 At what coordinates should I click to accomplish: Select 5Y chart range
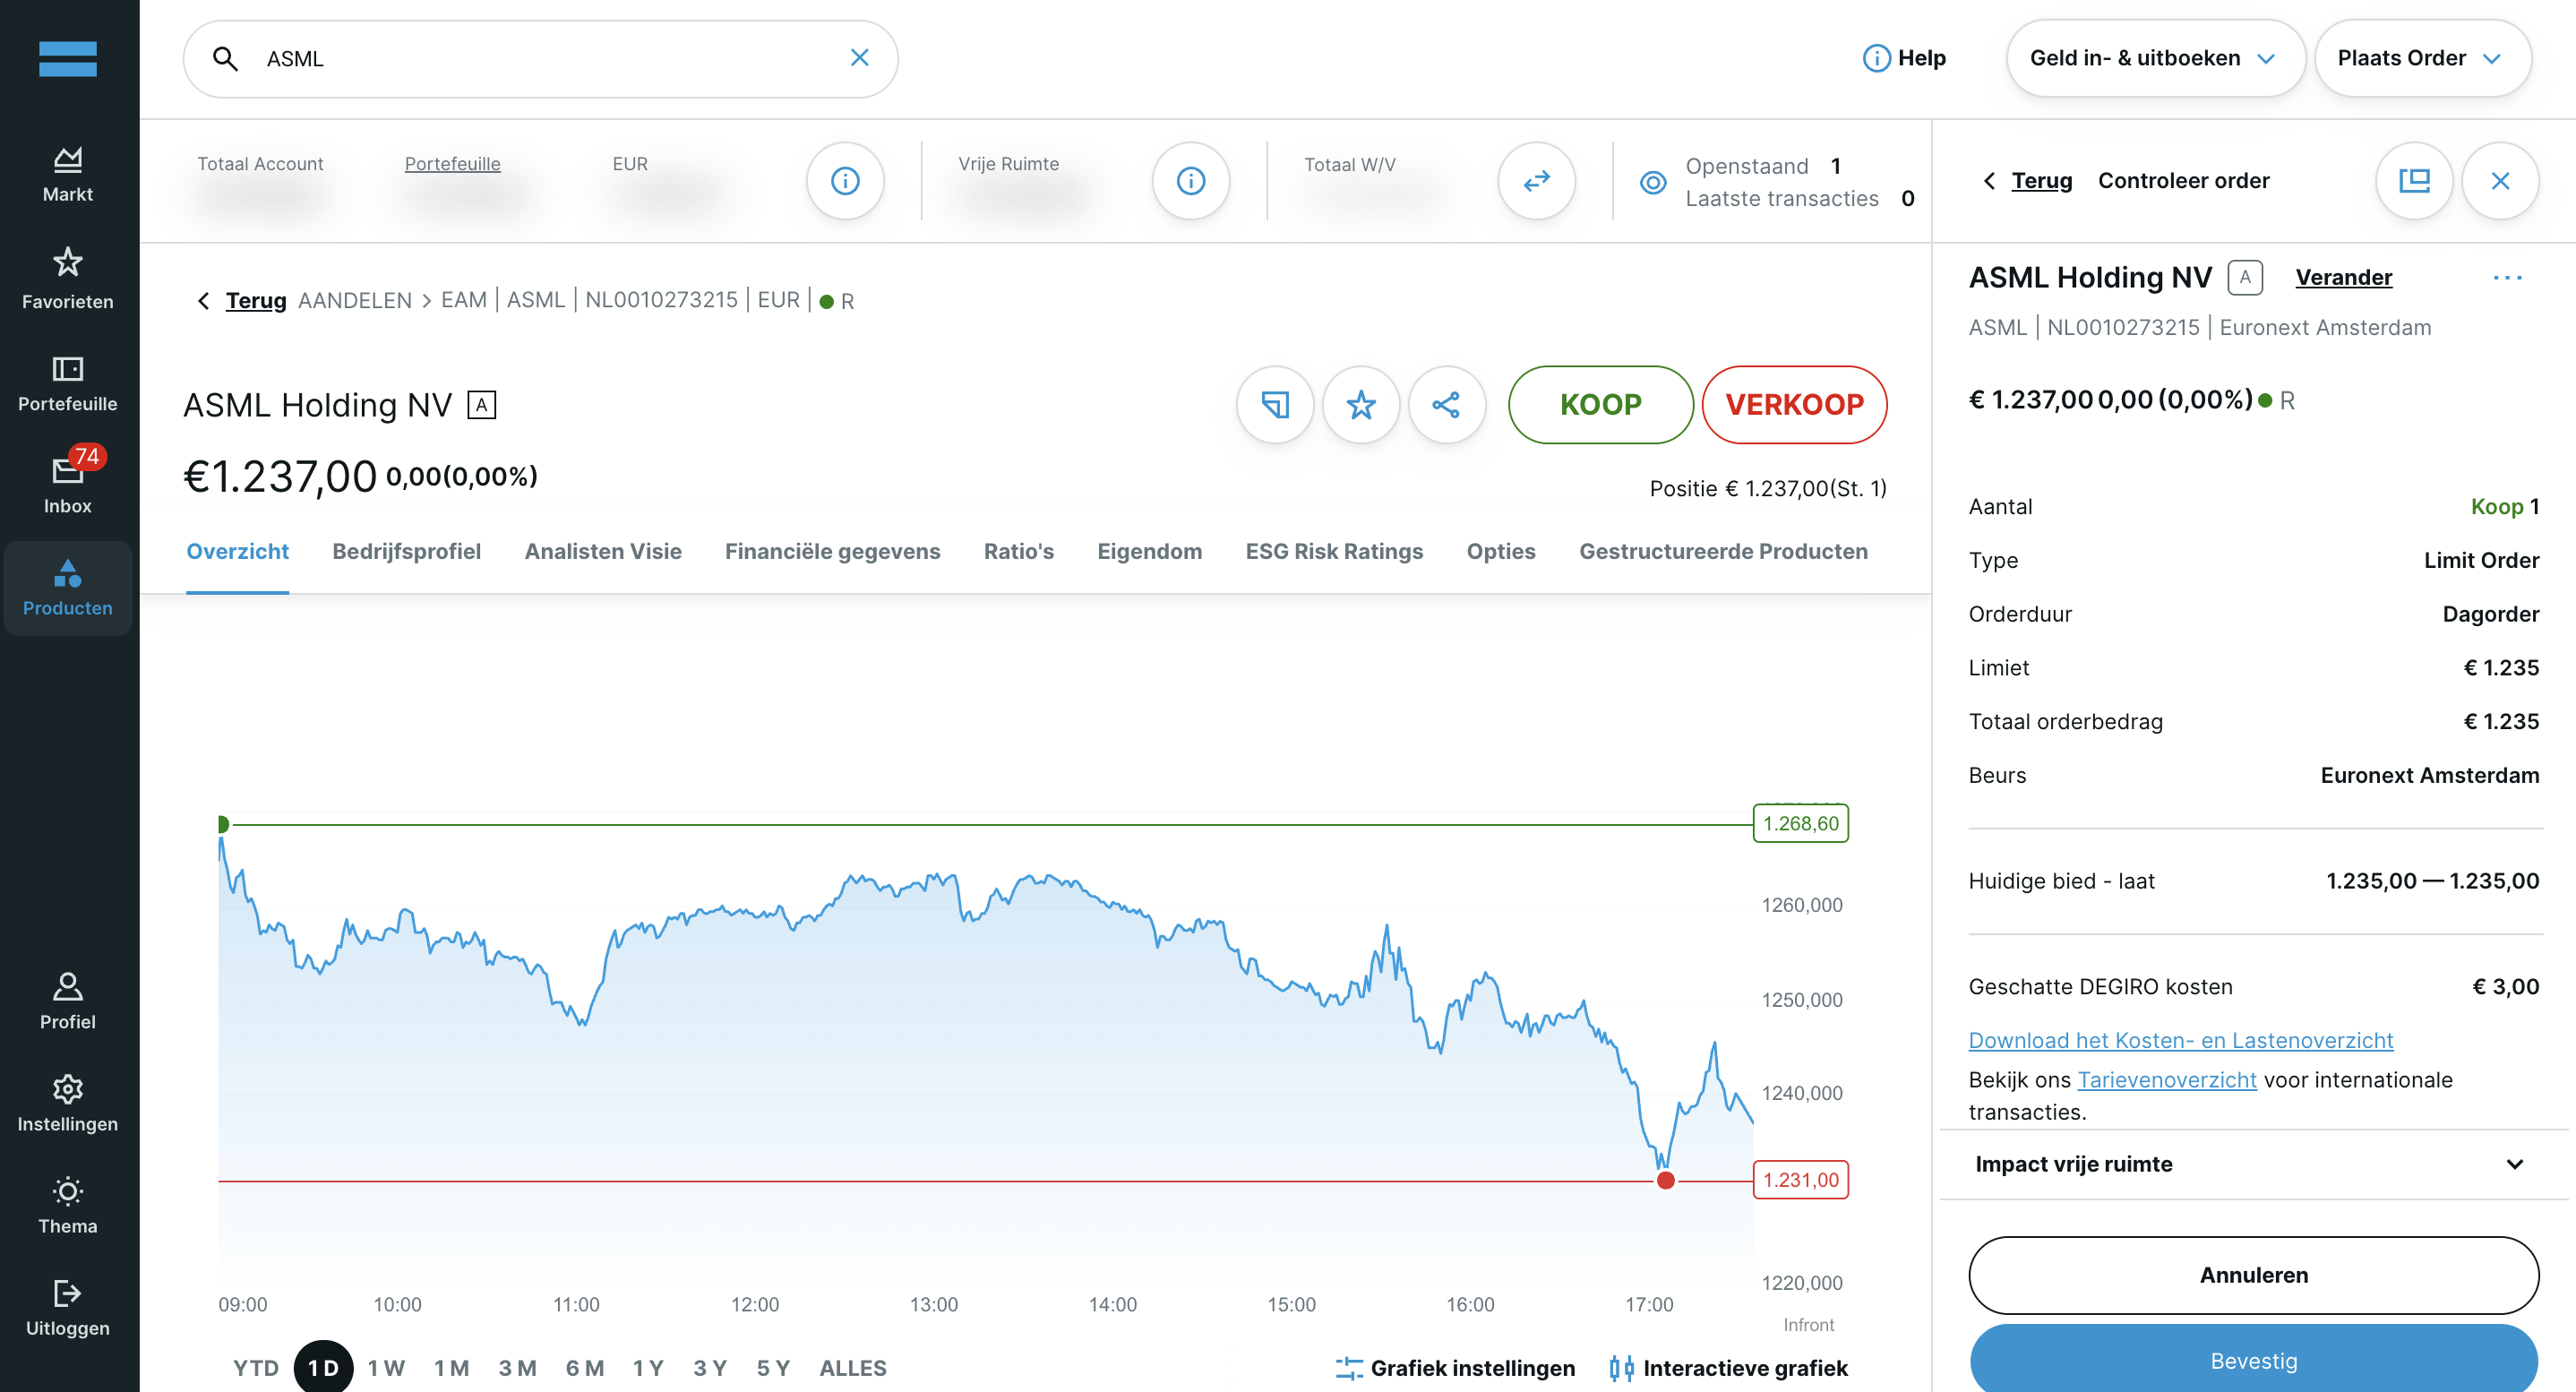[x=773, y=1368]
